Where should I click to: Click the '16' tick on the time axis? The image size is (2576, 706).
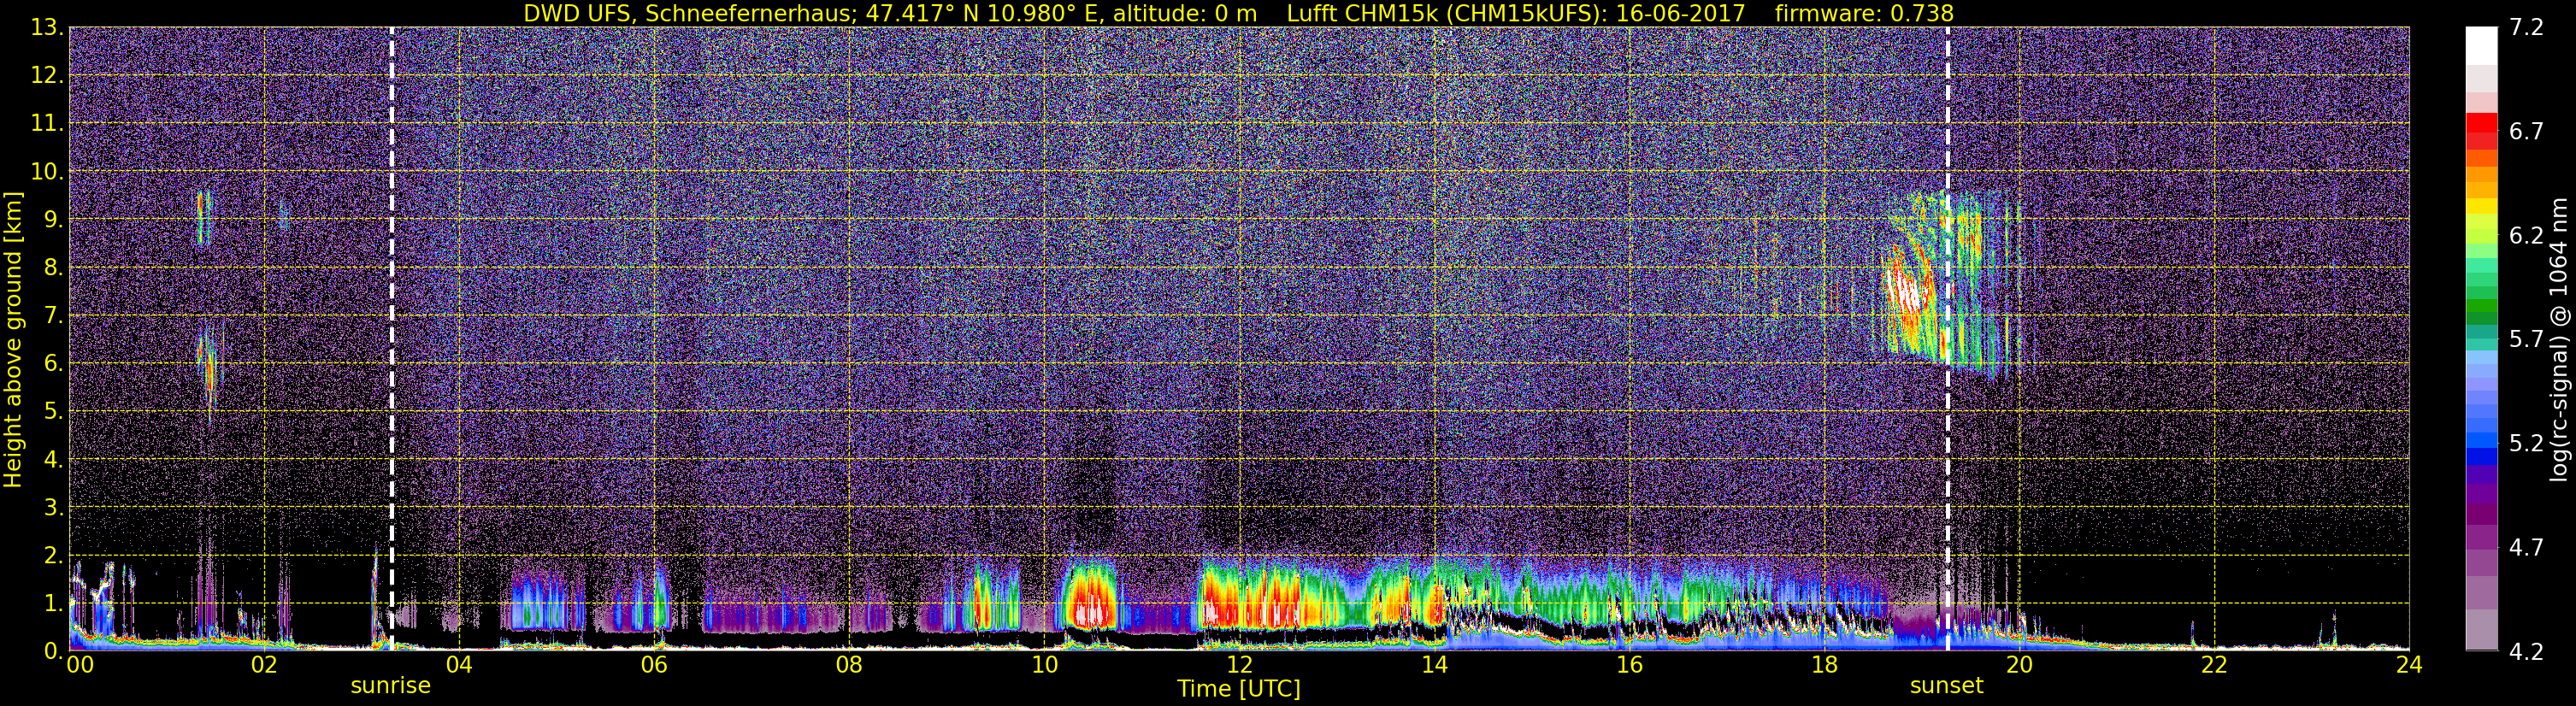[x=1629, y=667]
